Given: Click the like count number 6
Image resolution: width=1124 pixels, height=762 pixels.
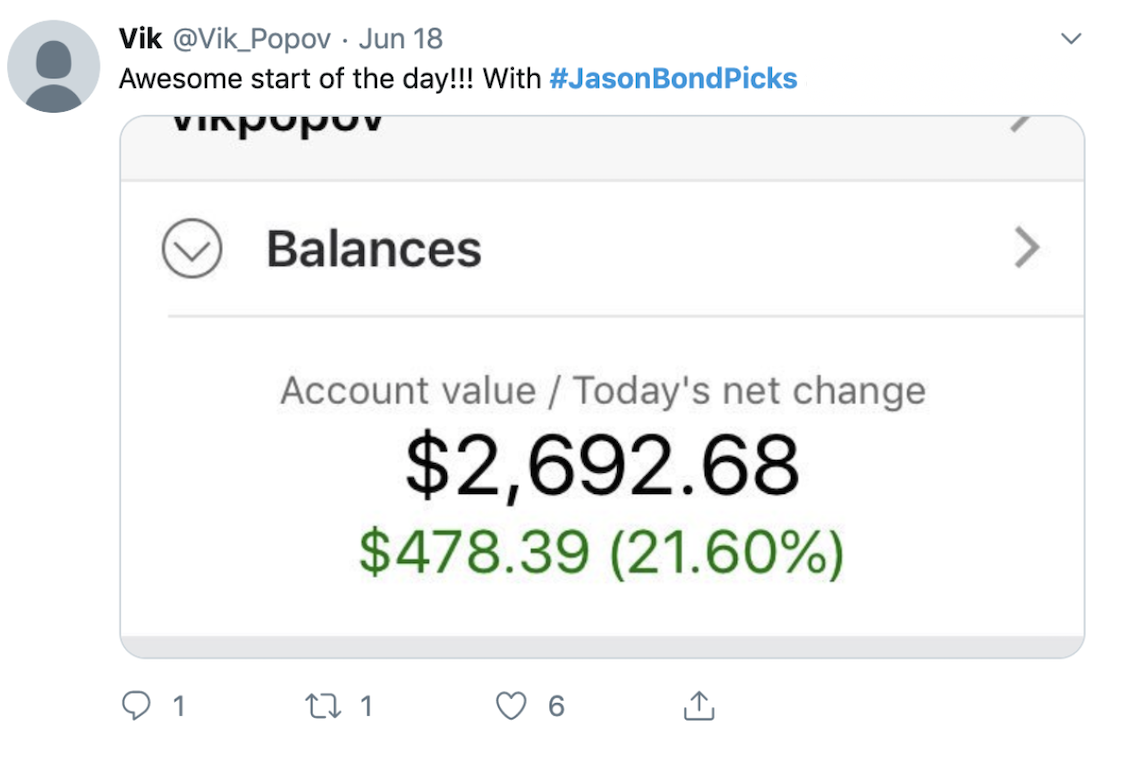Looking at the screenshot, I should [x=556, y=707].
